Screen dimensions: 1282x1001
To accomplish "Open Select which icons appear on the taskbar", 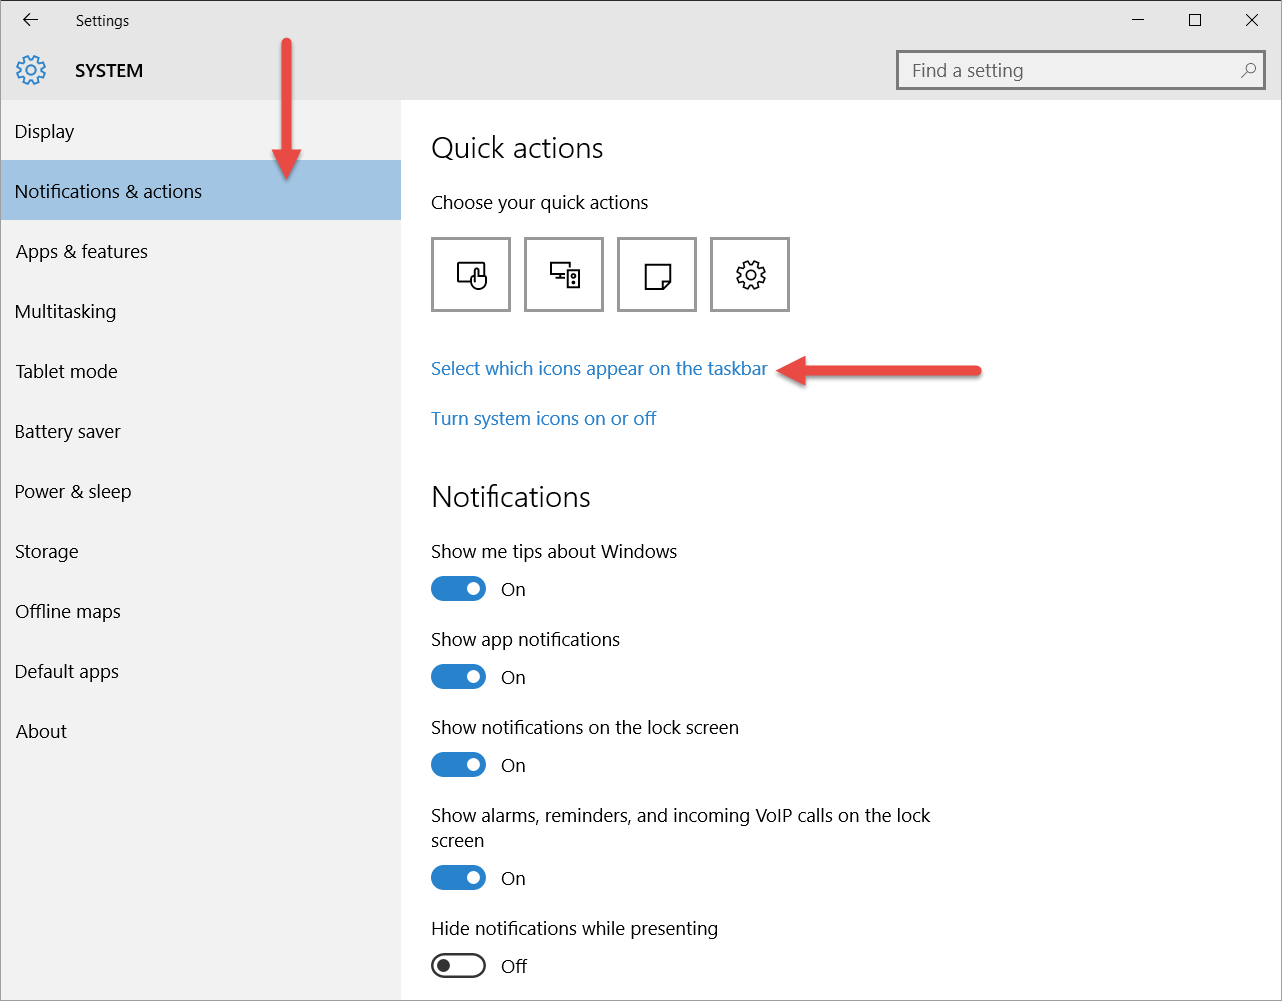I will point(598,368).
